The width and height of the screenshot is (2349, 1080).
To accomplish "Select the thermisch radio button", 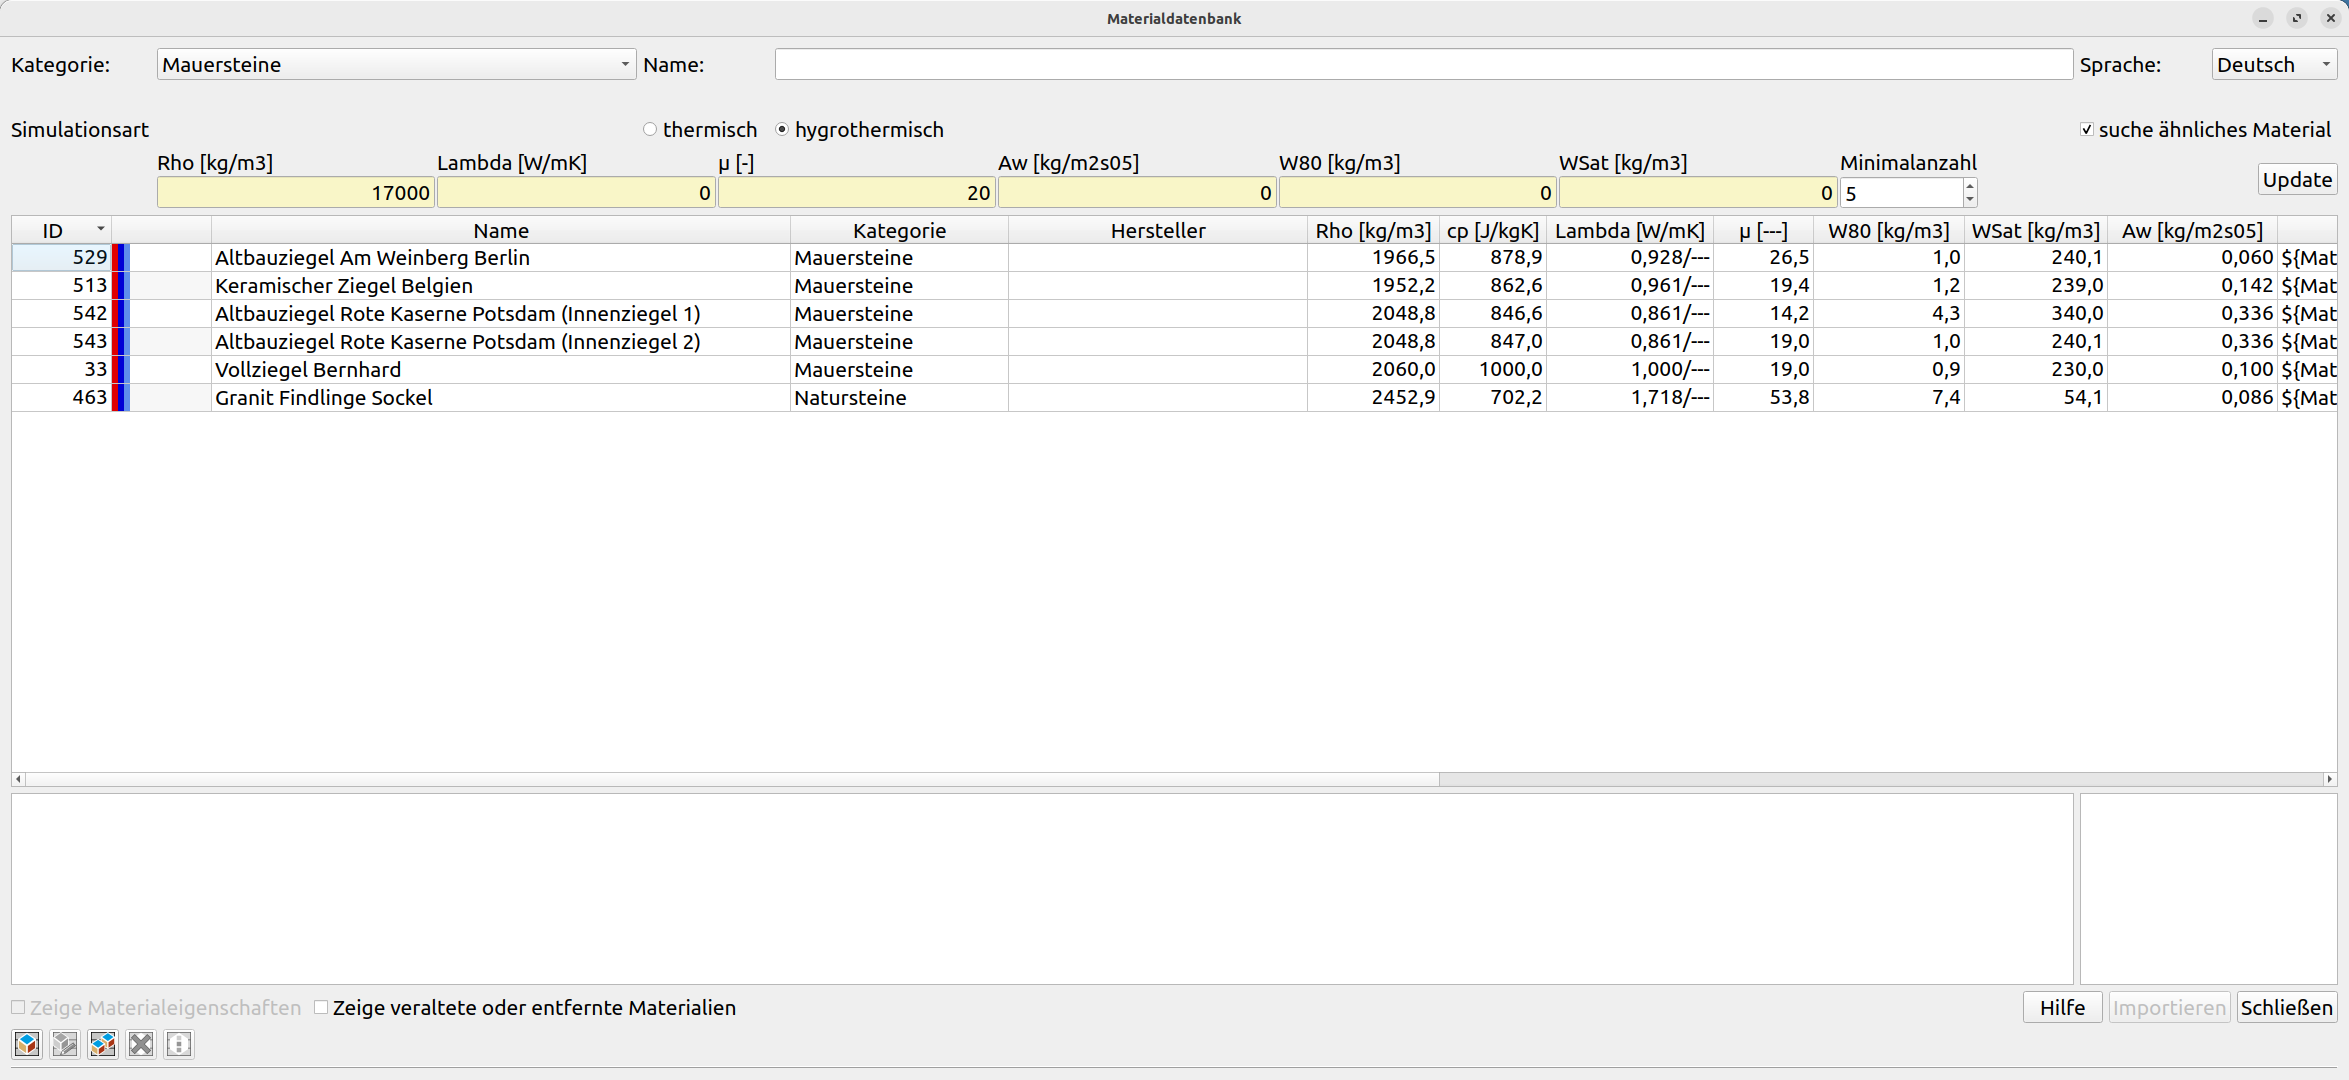I will click(650, 130).
